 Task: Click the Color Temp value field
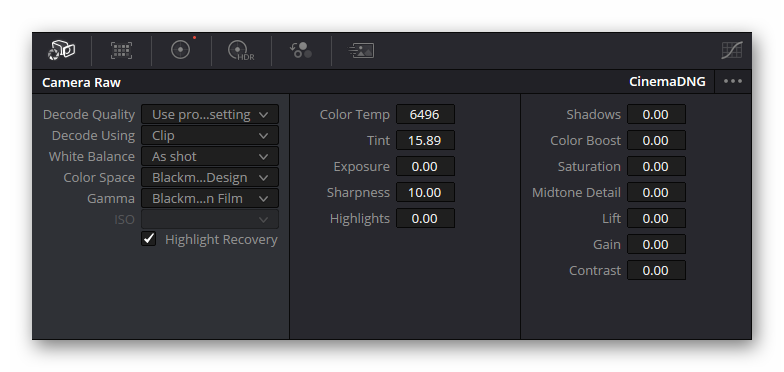[x=426, y=114]
